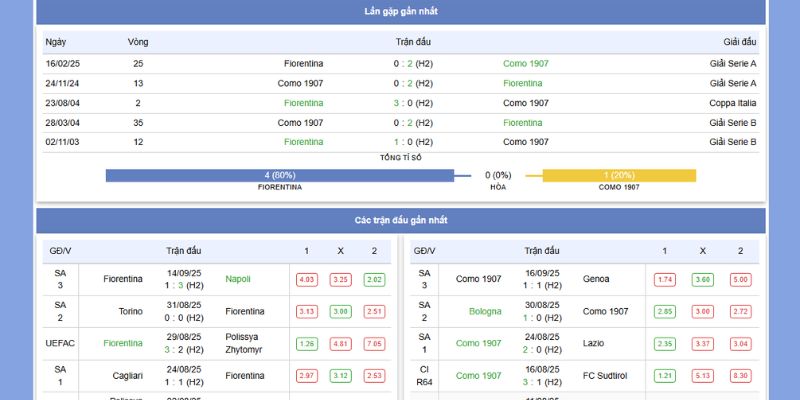Click the FC Sudtirol team link
Viewport: 800px width, 400px height.
pyautogui.click(x=606, y=375)
